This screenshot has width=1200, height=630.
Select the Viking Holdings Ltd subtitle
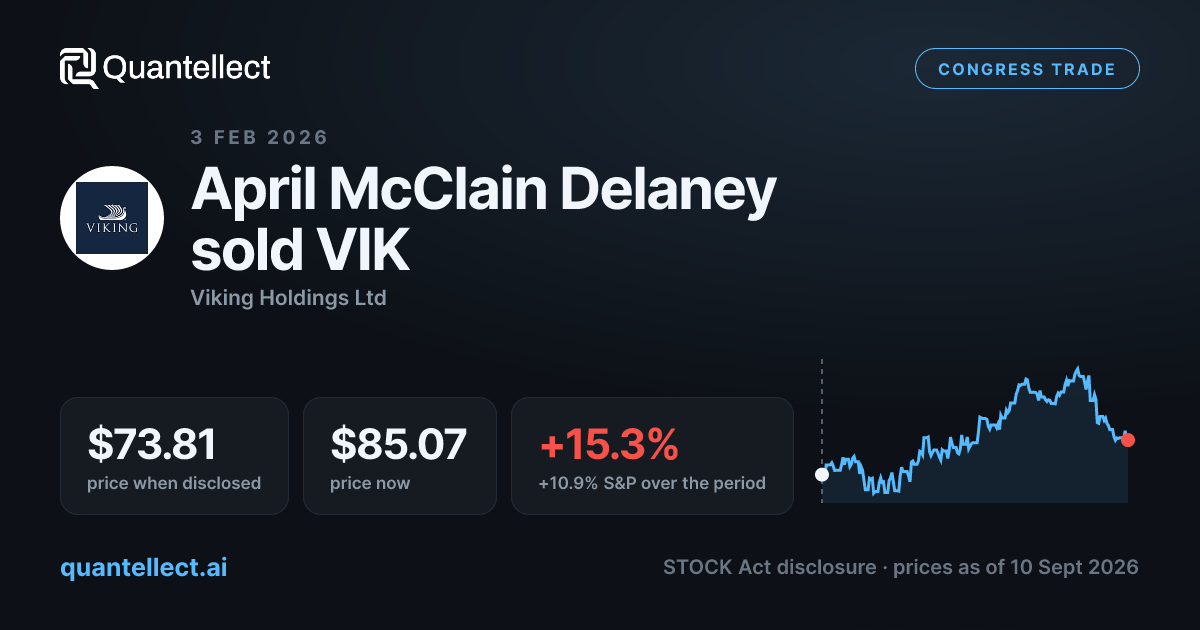coord(288,298)
